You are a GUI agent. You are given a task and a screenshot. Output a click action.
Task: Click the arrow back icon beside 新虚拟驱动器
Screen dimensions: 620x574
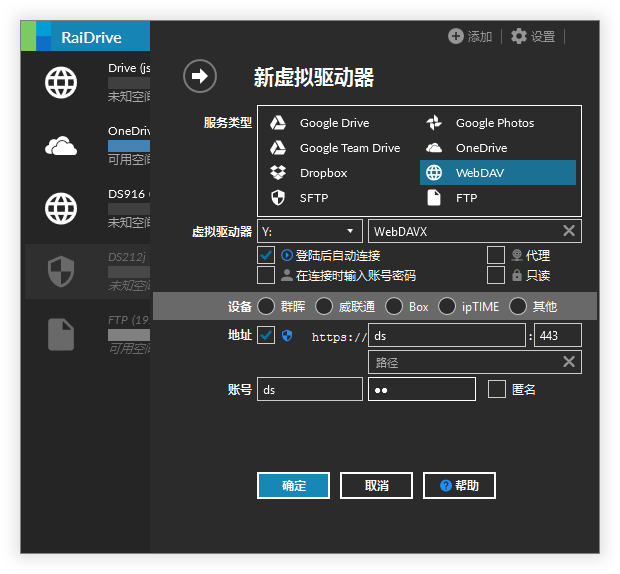pyautogui.click(x=200, y=76)
